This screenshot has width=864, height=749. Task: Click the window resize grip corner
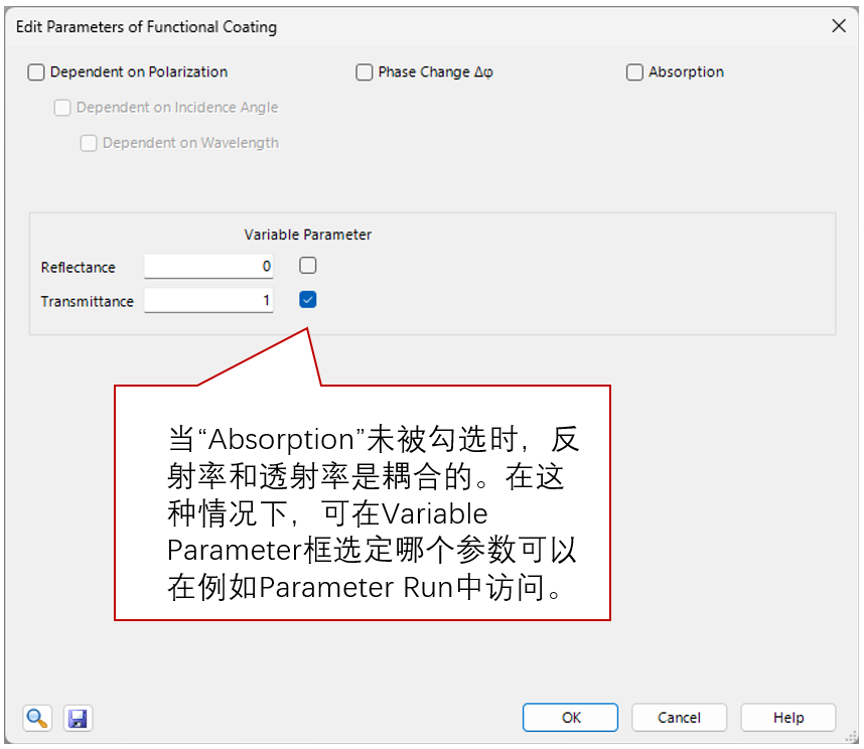coord(851,737)
